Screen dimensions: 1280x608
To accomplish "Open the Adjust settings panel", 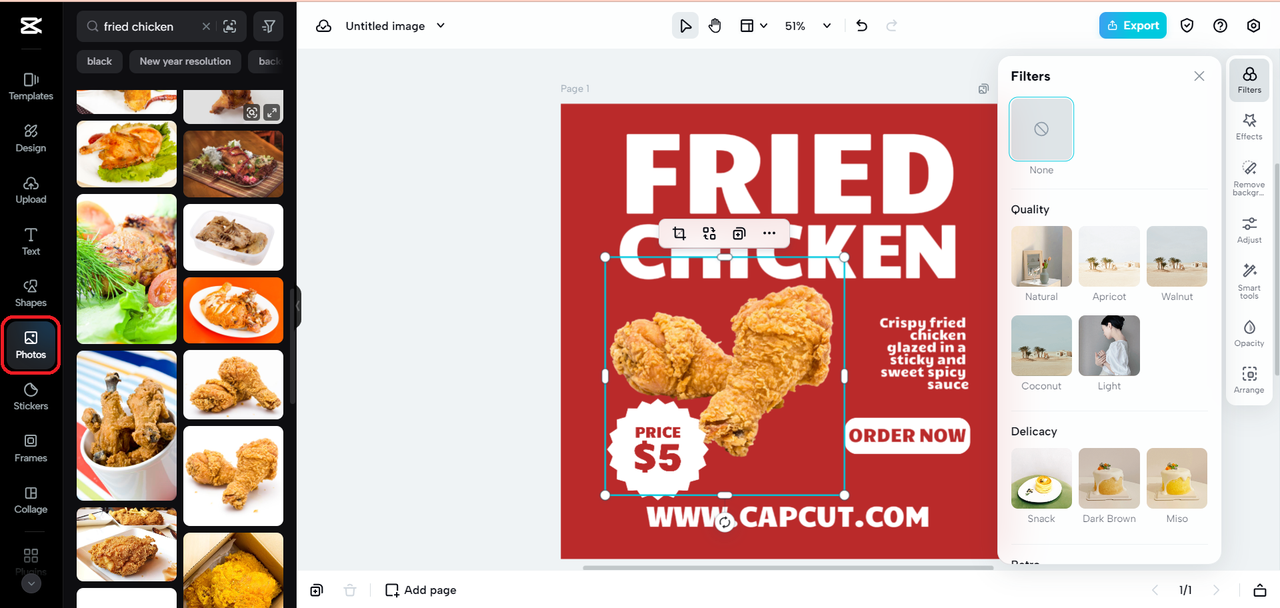I will coord(1249,230).
